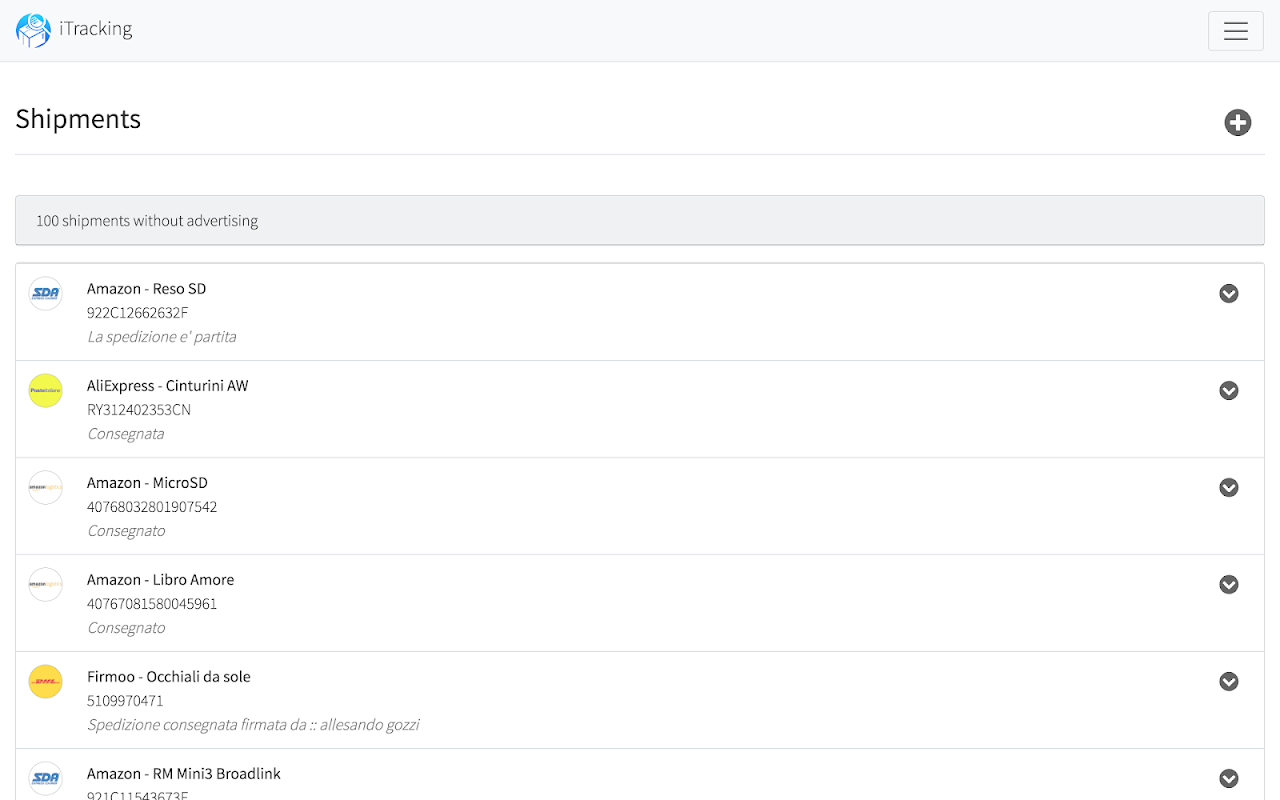The width and height of the screenshot is (1280, 800).
Task: Expand Amazon - Reso SD shipment options
Action: click(x=1229, y=293)
